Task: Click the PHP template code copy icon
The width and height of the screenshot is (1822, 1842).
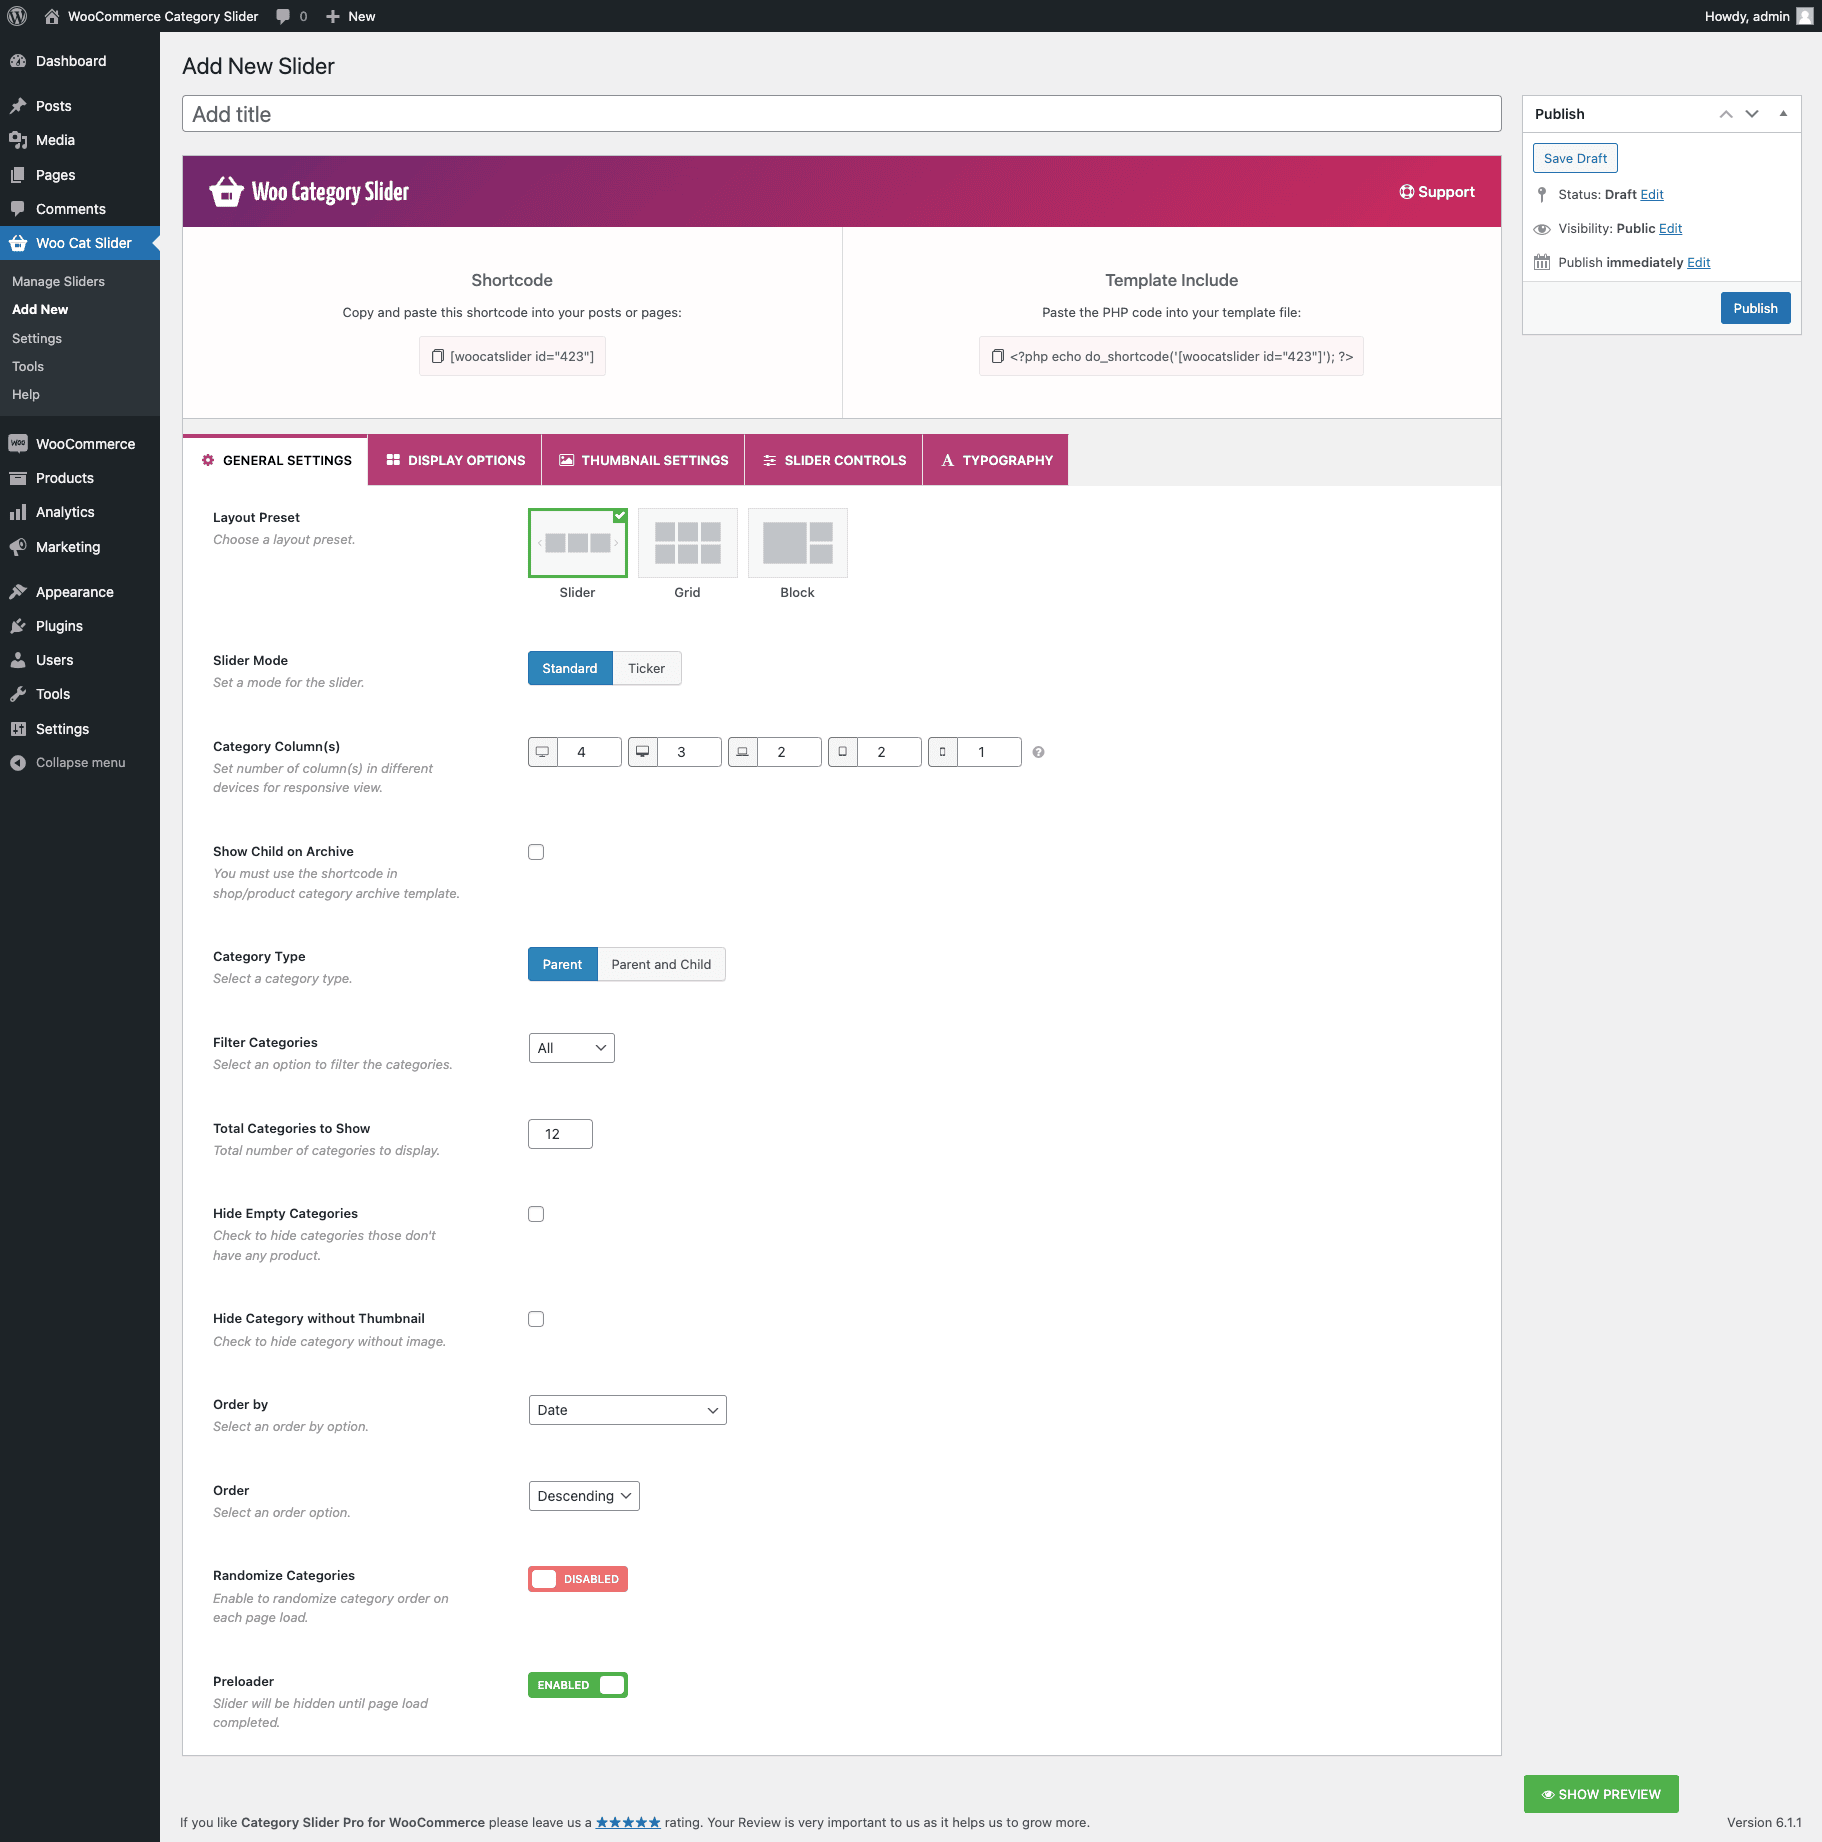Action: 997,356
